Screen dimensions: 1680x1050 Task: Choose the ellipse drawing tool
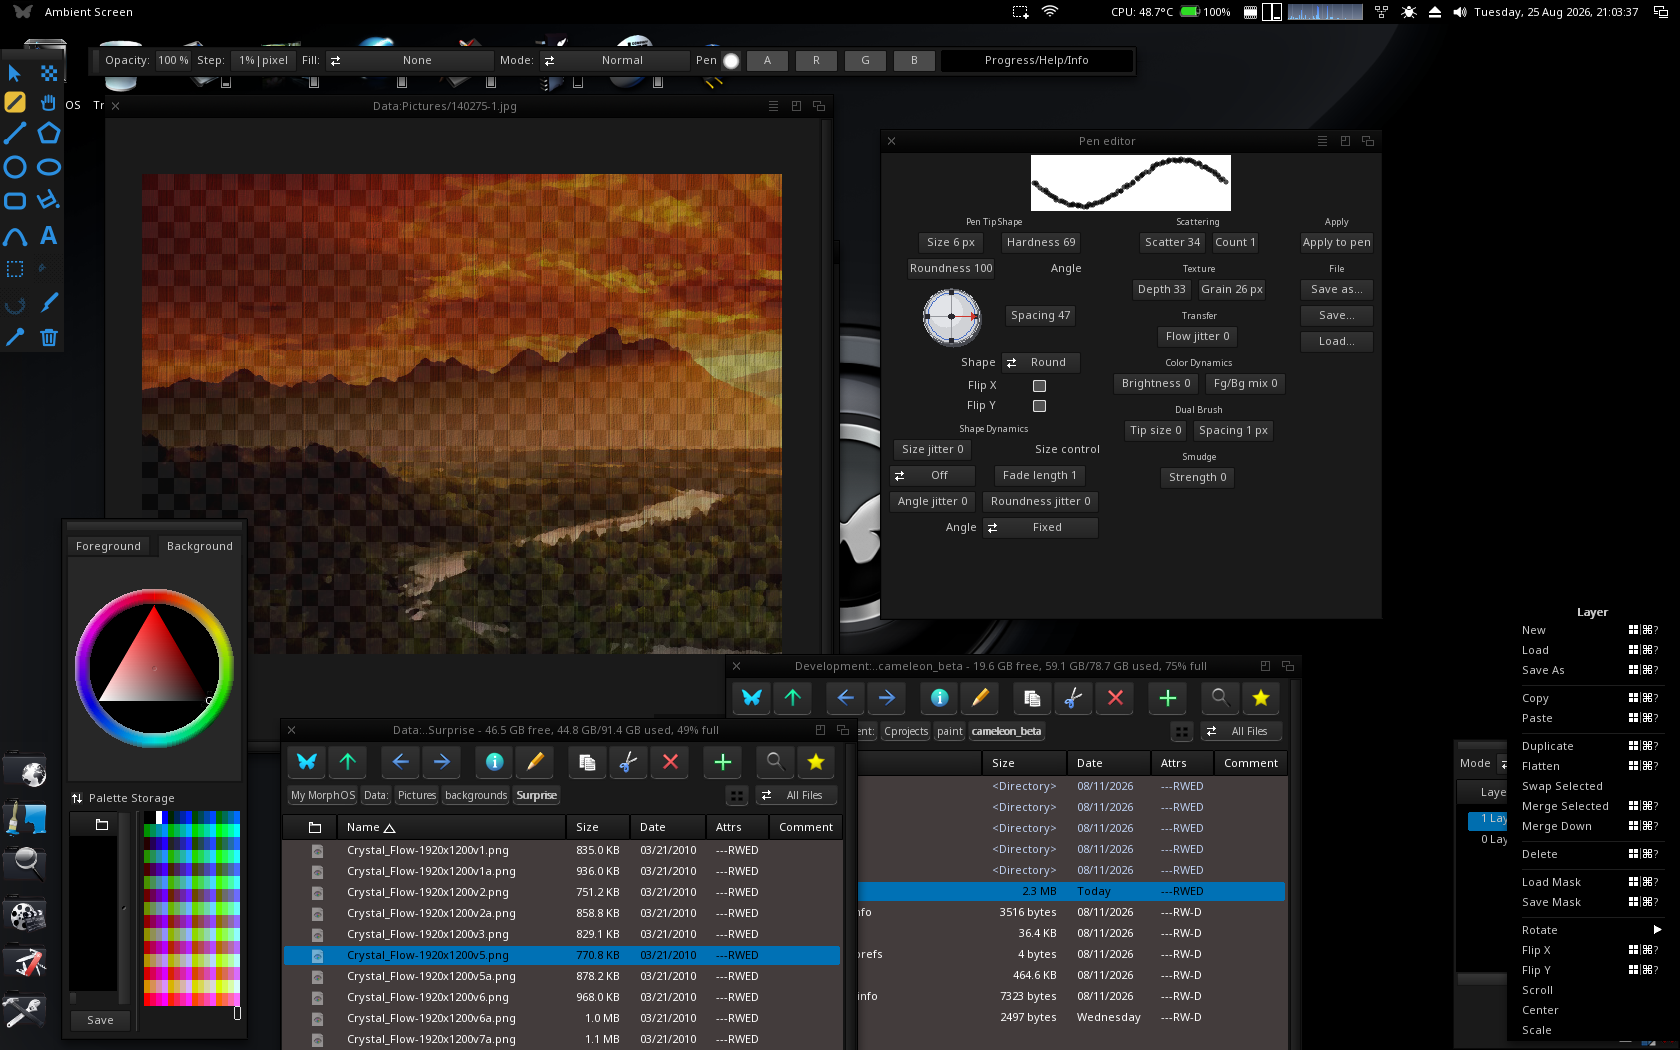(x=48, y=167)
